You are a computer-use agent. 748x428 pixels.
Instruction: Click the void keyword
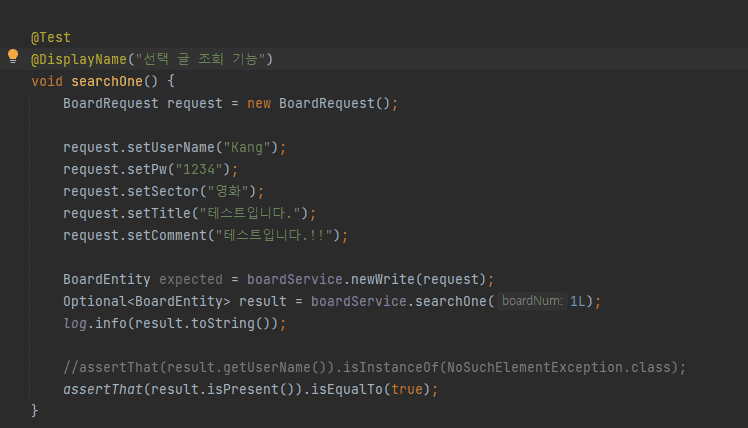pos(47,81)
